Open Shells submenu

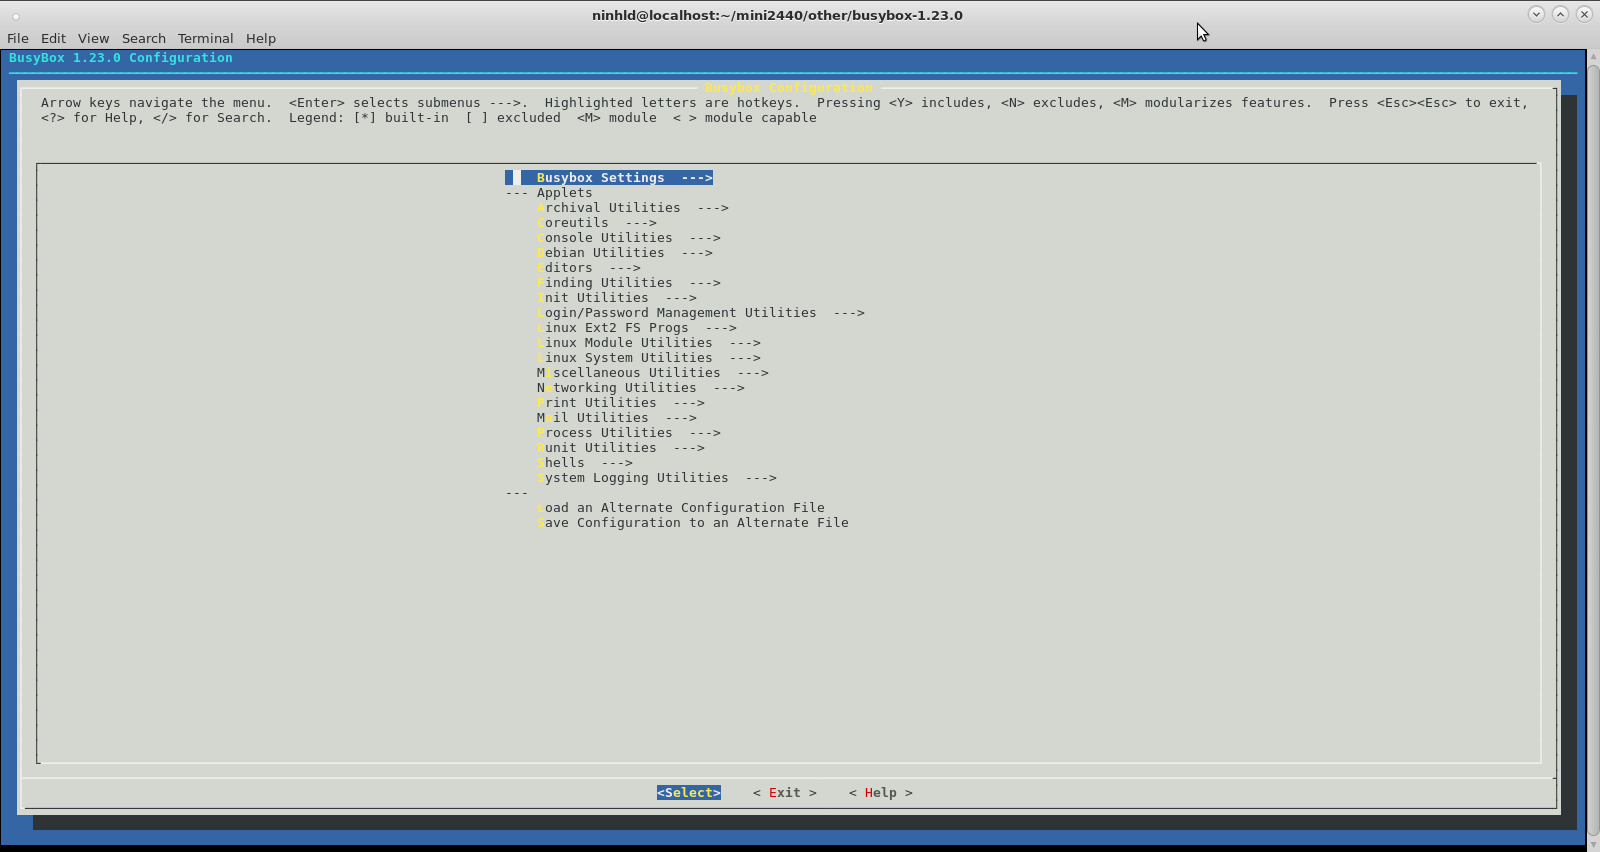pyautogui.click(x=585, y=463)
